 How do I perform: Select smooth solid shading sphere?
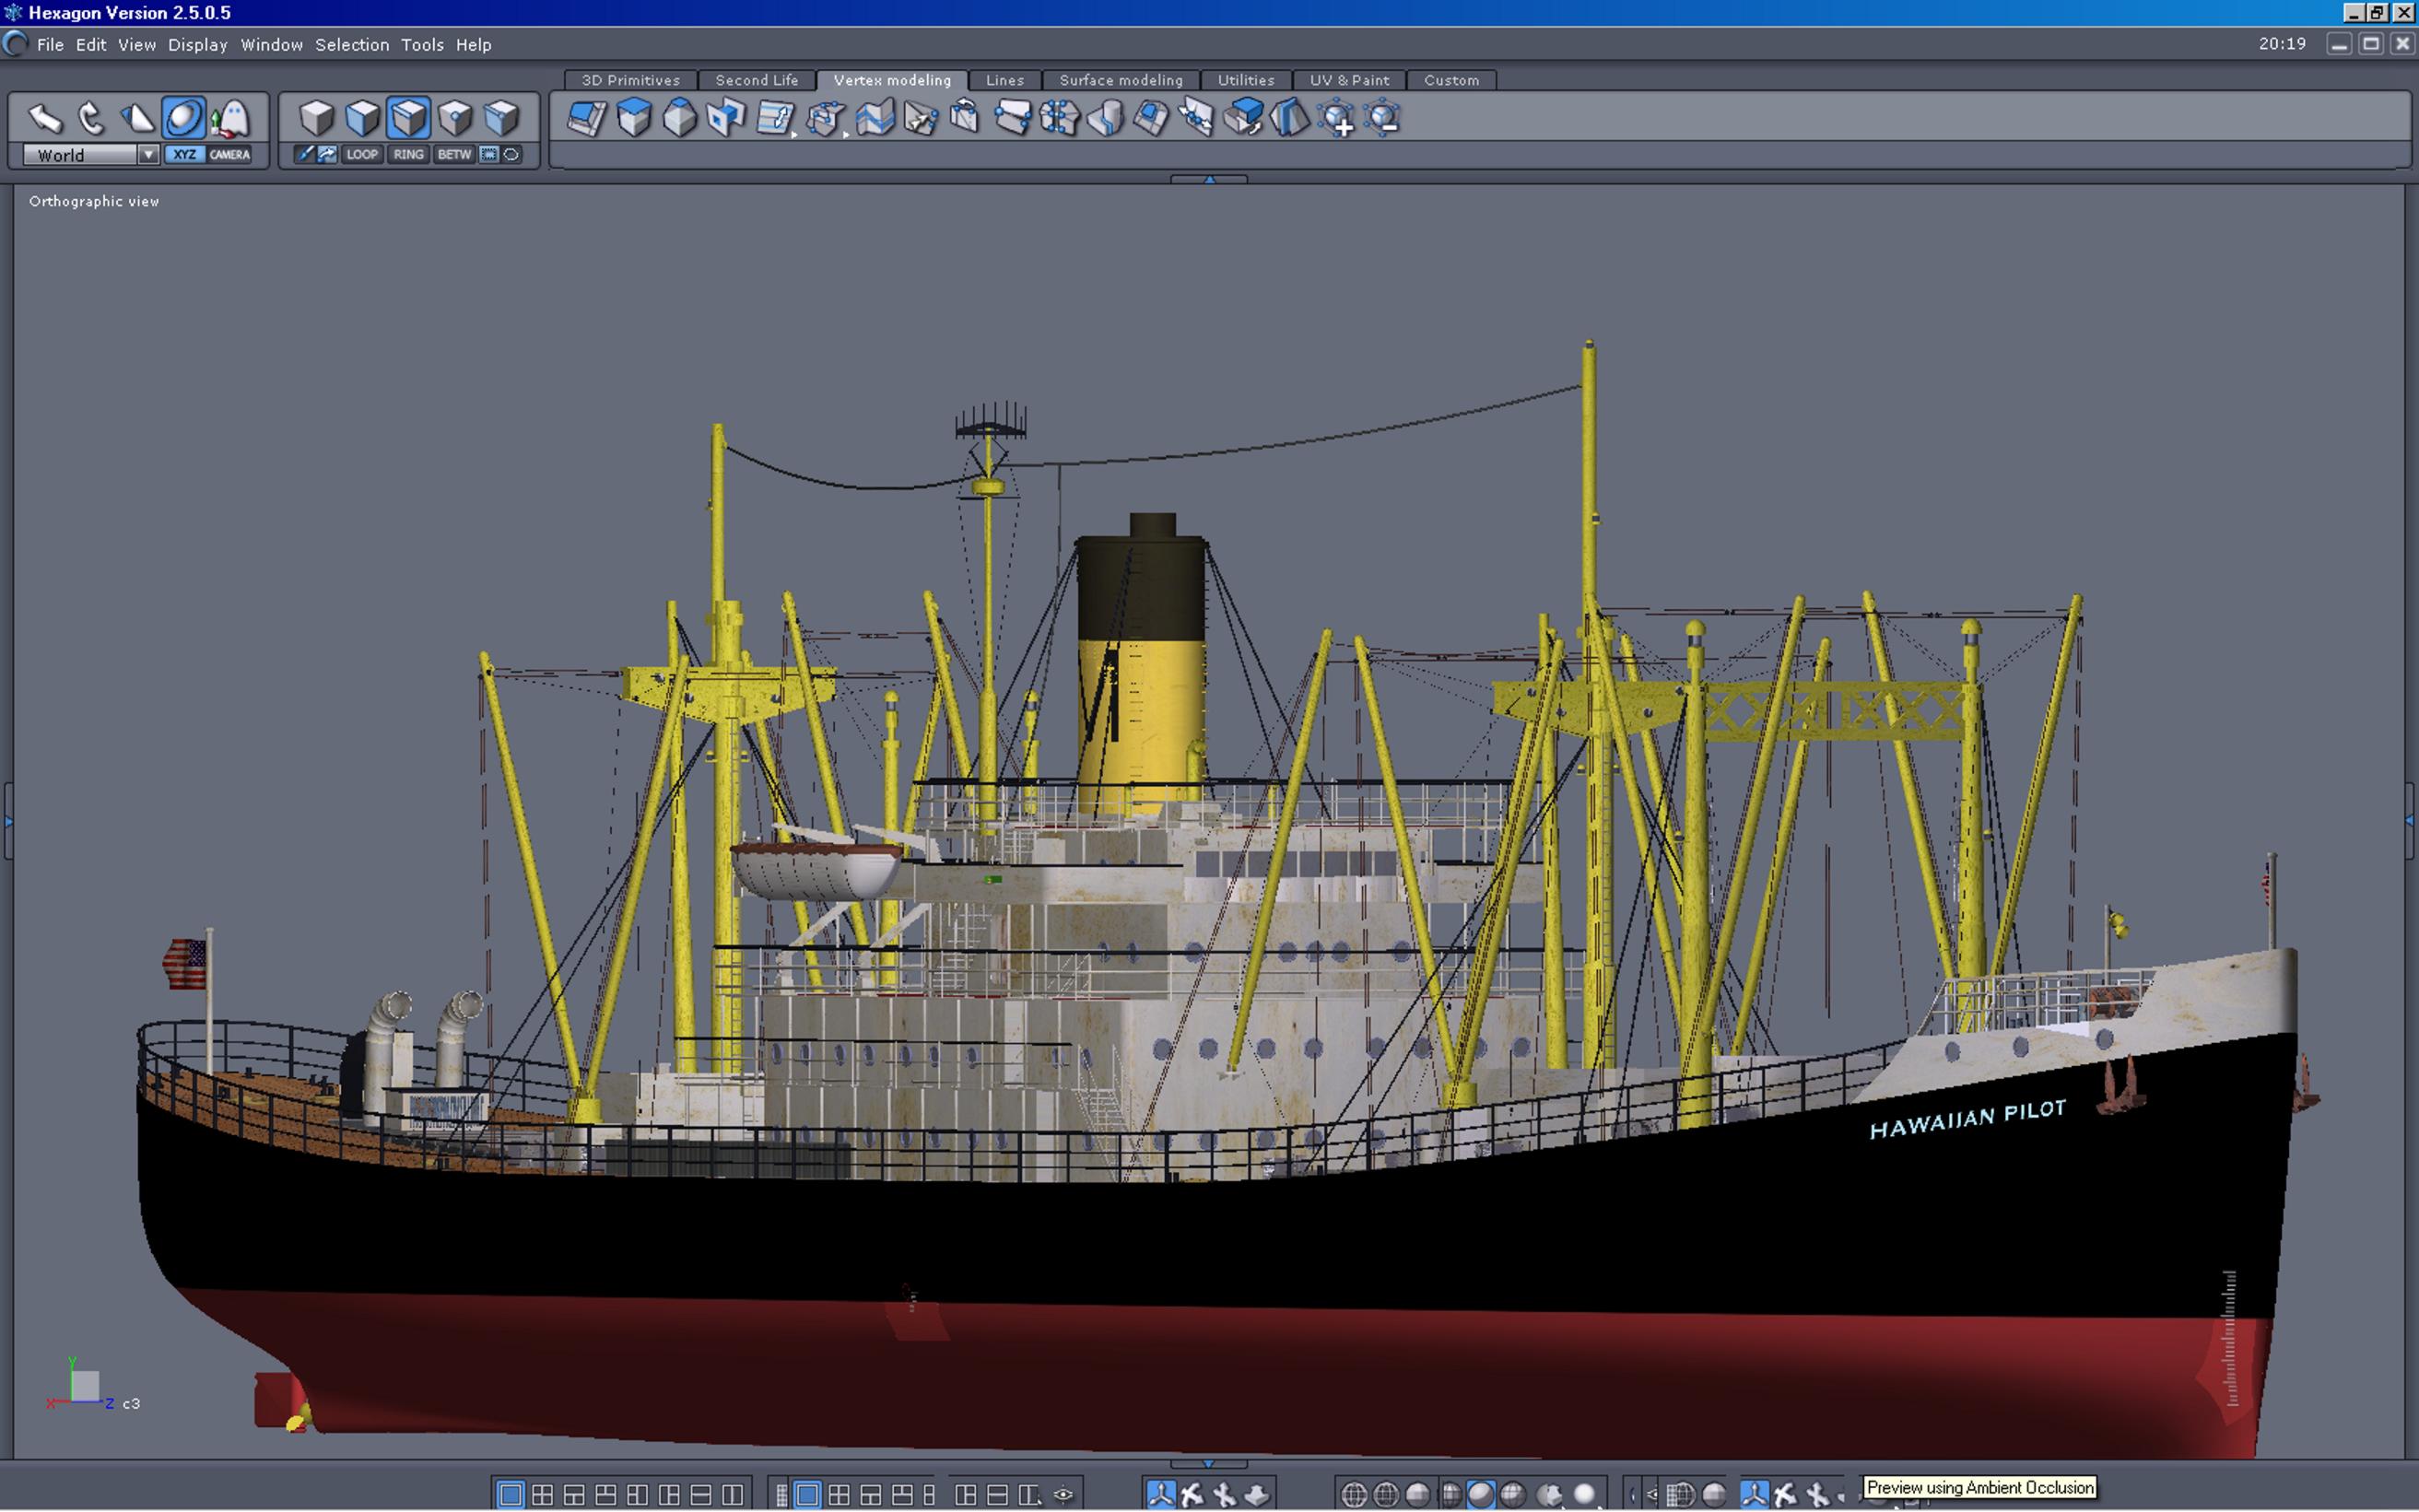click(1480, 1495)
